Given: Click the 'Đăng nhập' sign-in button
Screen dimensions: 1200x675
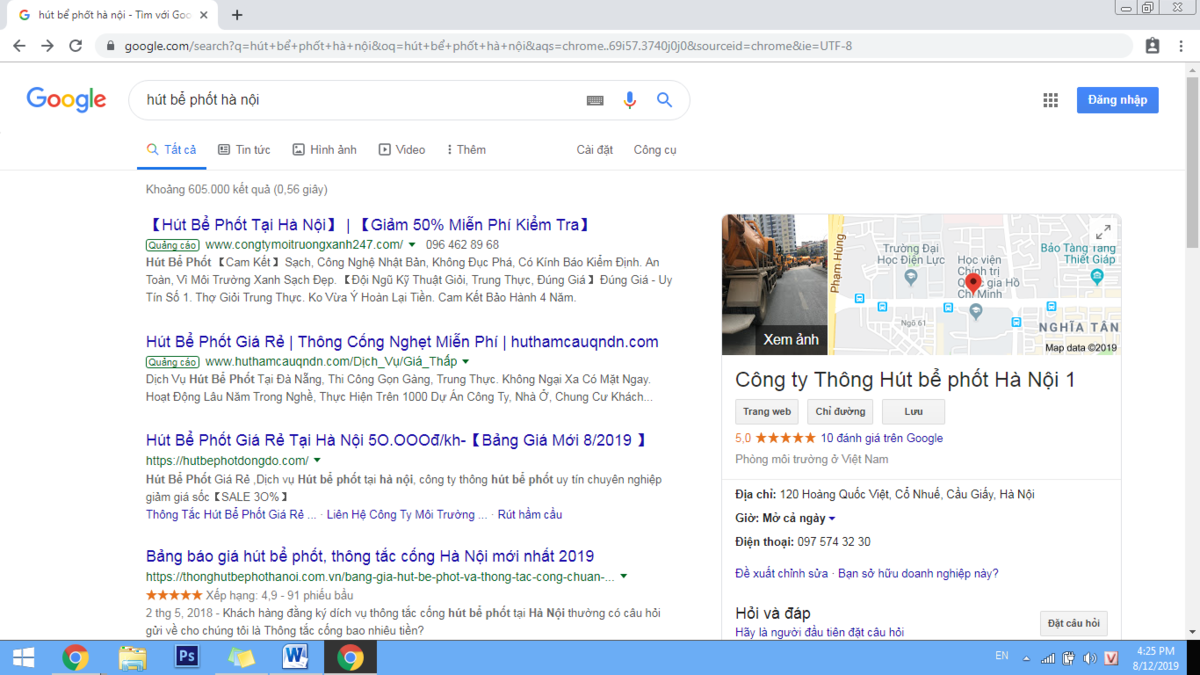Looking at the screenshot, I should 1117,100.
